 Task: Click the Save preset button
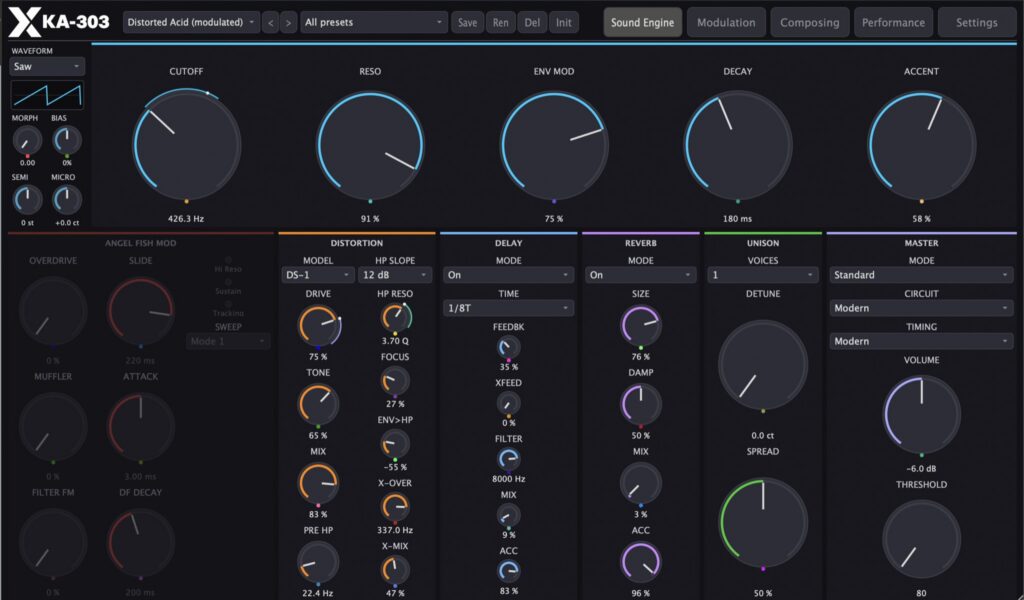click(x=467, y=22)
